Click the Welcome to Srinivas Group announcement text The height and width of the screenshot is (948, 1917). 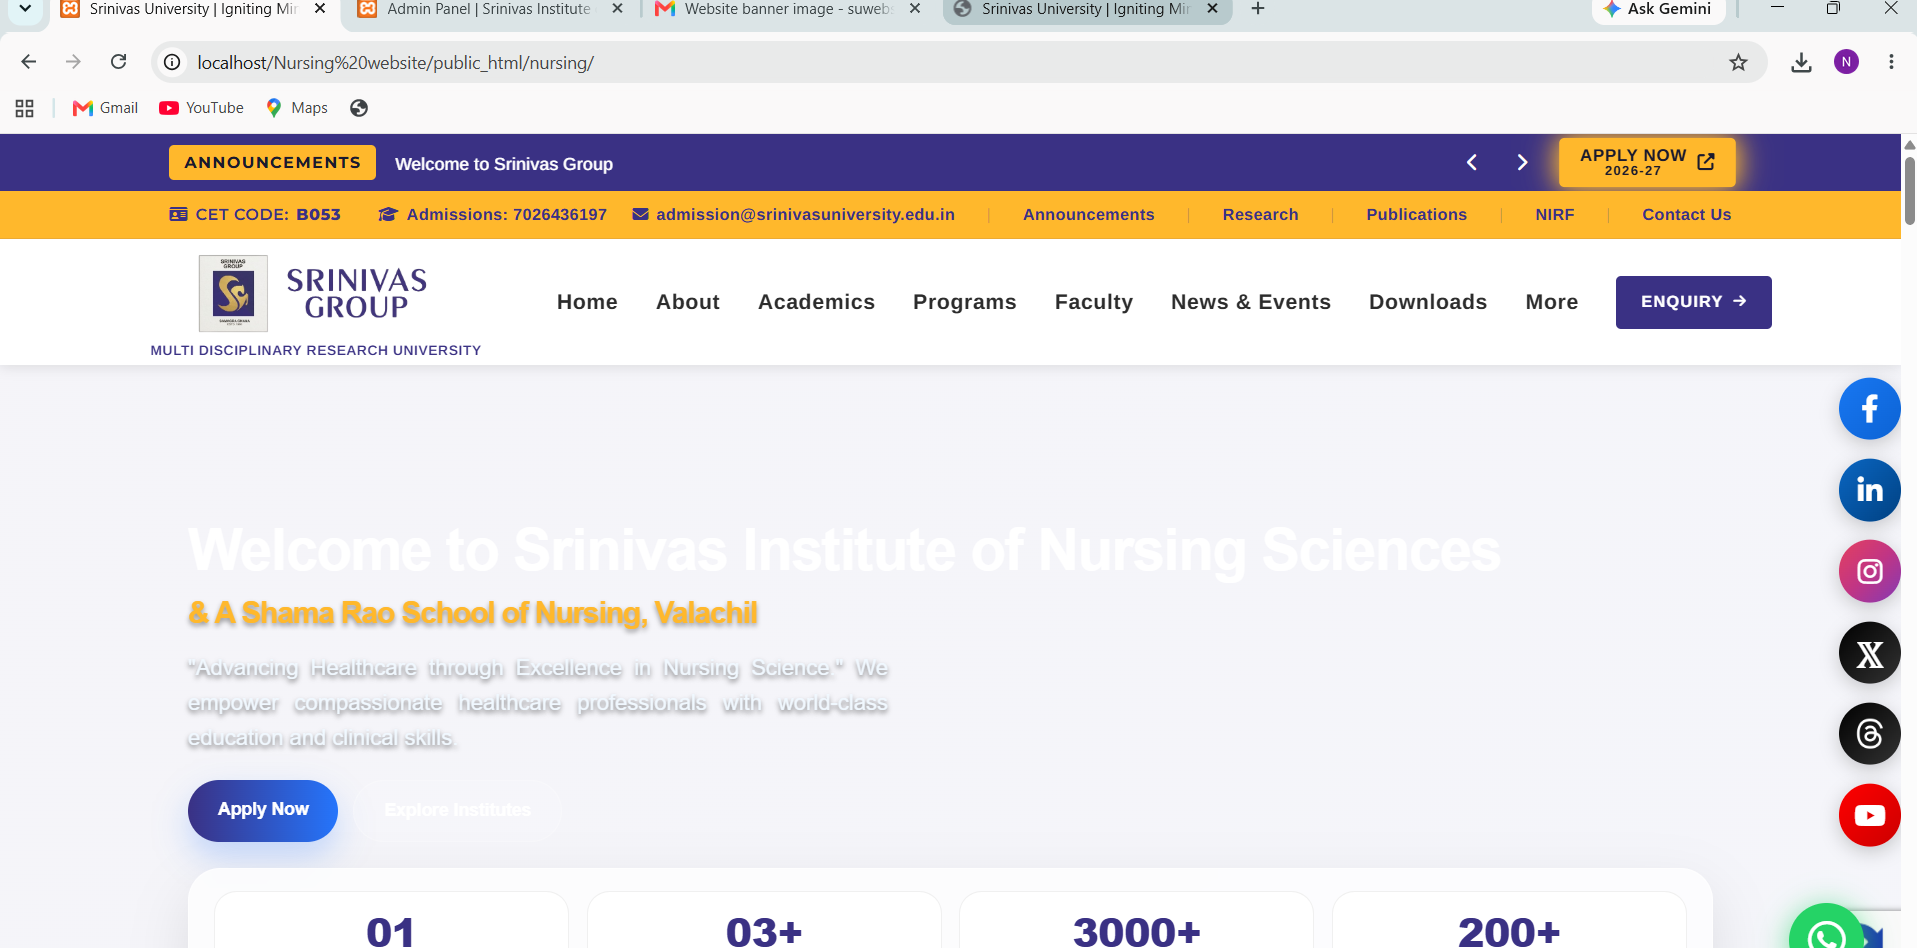504,164
